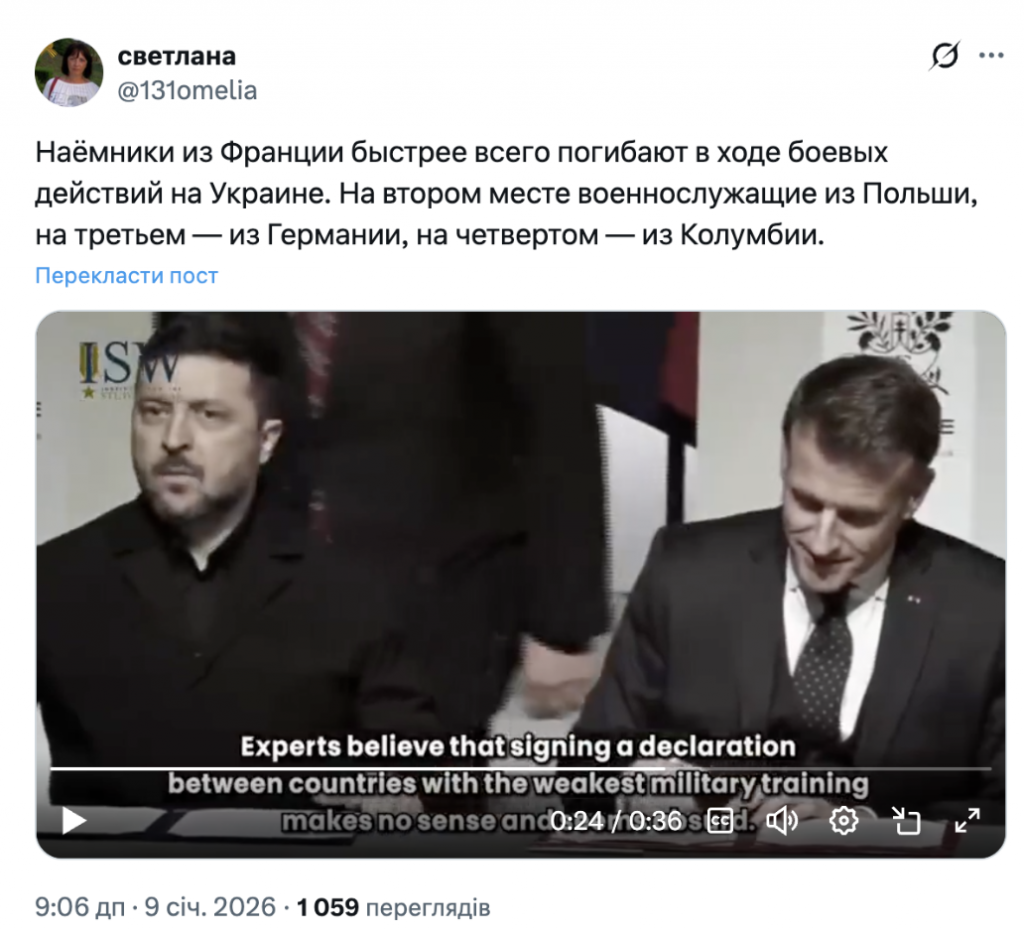The width and height of the screenshot is (1024, 937).
Task: Click the post timestamp 9:06 дп
Action: point(80,907)
